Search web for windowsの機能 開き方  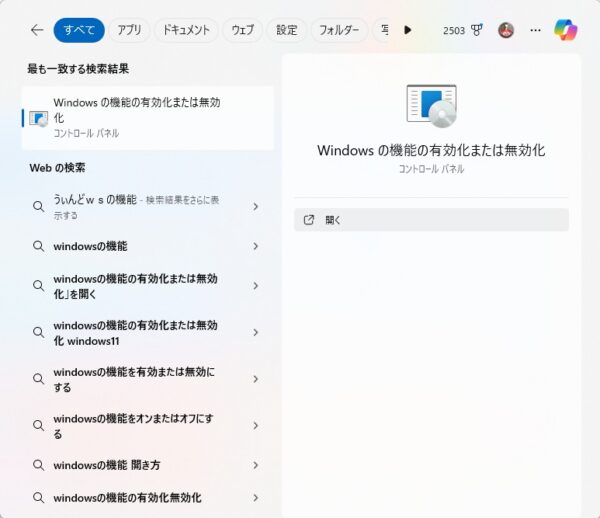pos(148,465)
